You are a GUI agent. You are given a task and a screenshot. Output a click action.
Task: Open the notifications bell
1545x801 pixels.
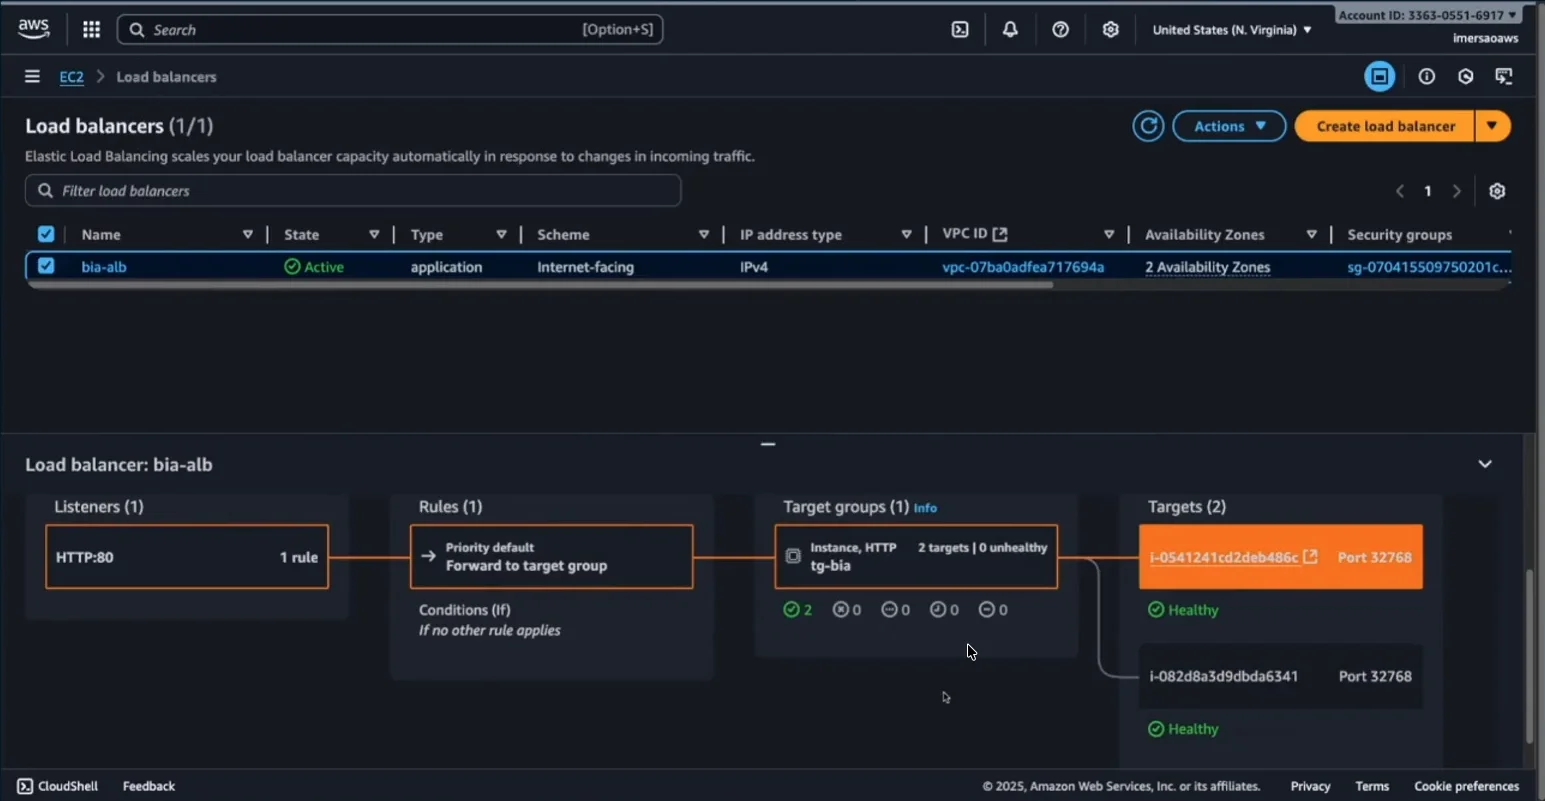1010,30
